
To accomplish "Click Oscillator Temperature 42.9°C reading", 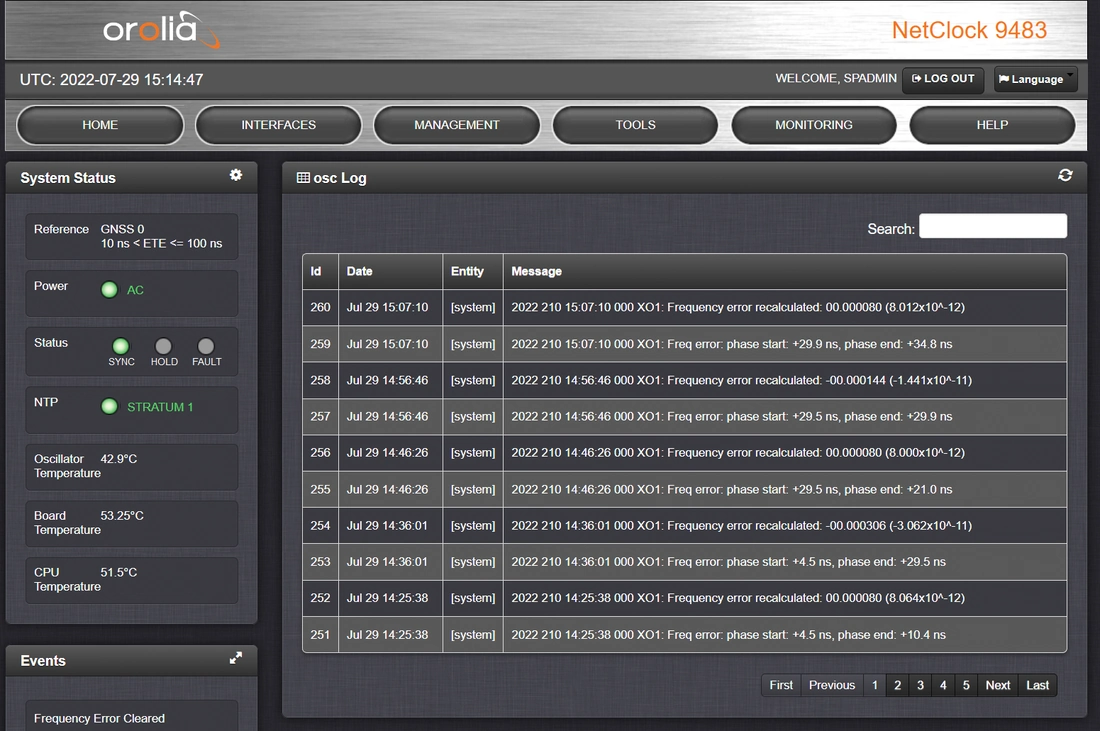I will tap(119, 459).
